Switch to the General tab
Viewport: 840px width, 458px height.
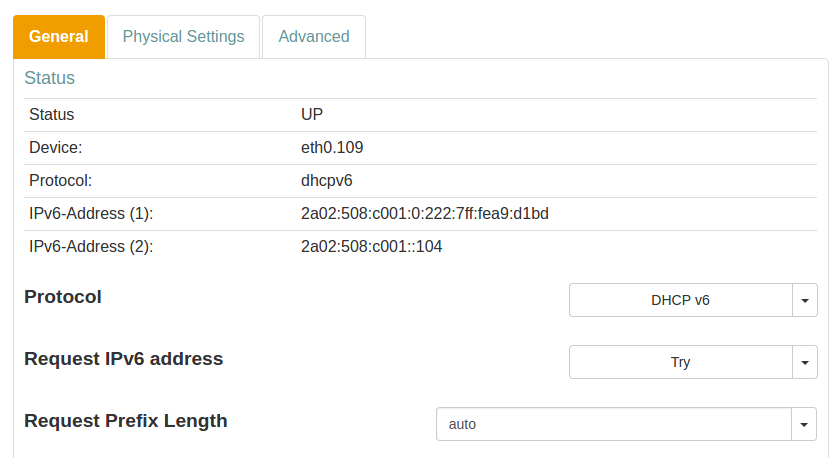click(x=59, y=37)
